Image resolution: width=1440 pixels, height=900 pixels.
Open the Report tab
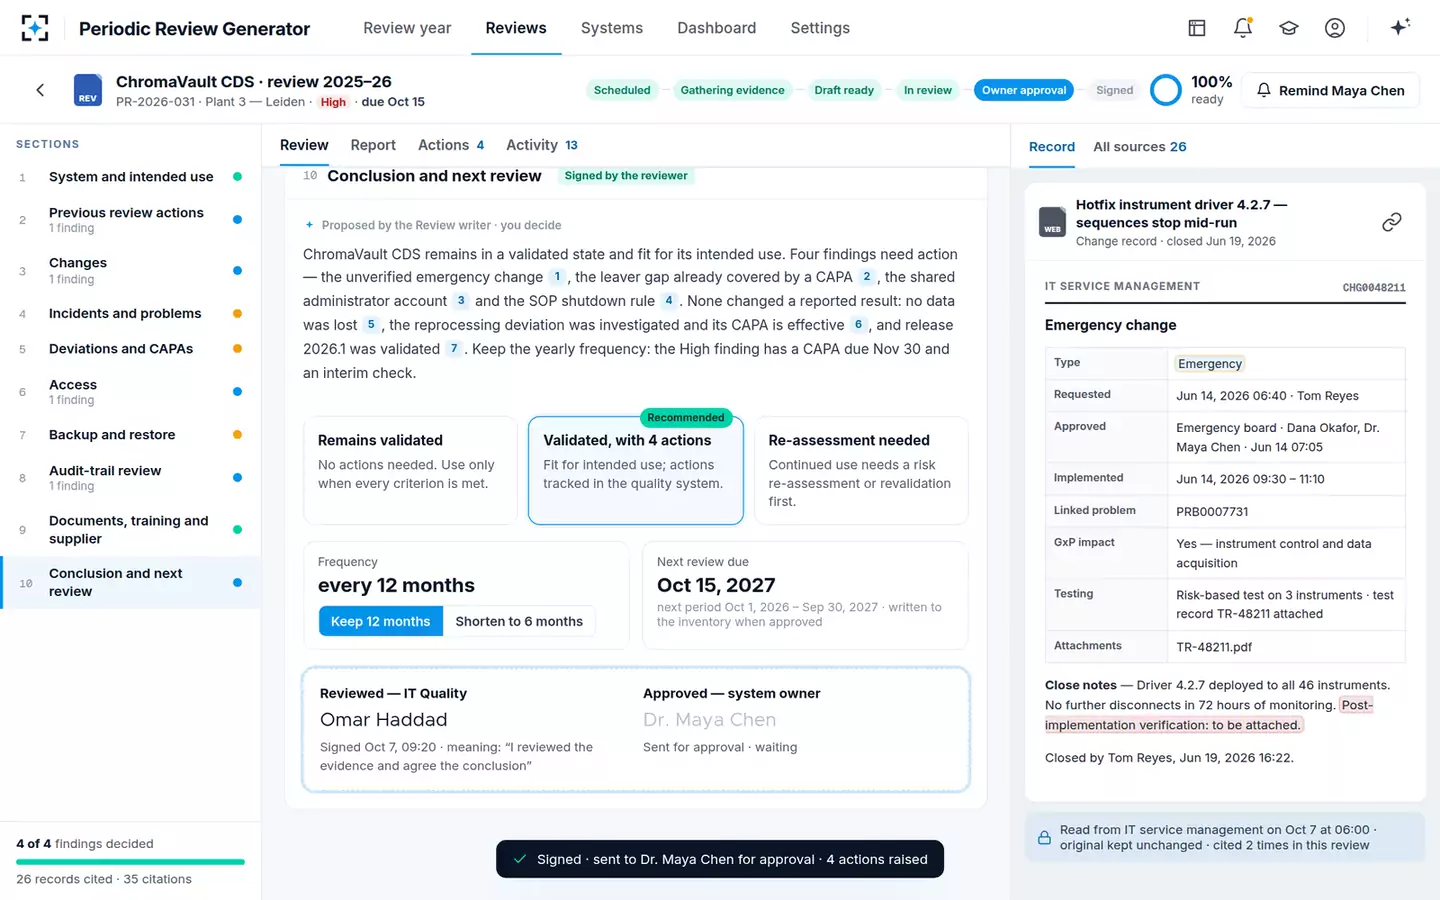pyautogui.click(x=373, y=145)
